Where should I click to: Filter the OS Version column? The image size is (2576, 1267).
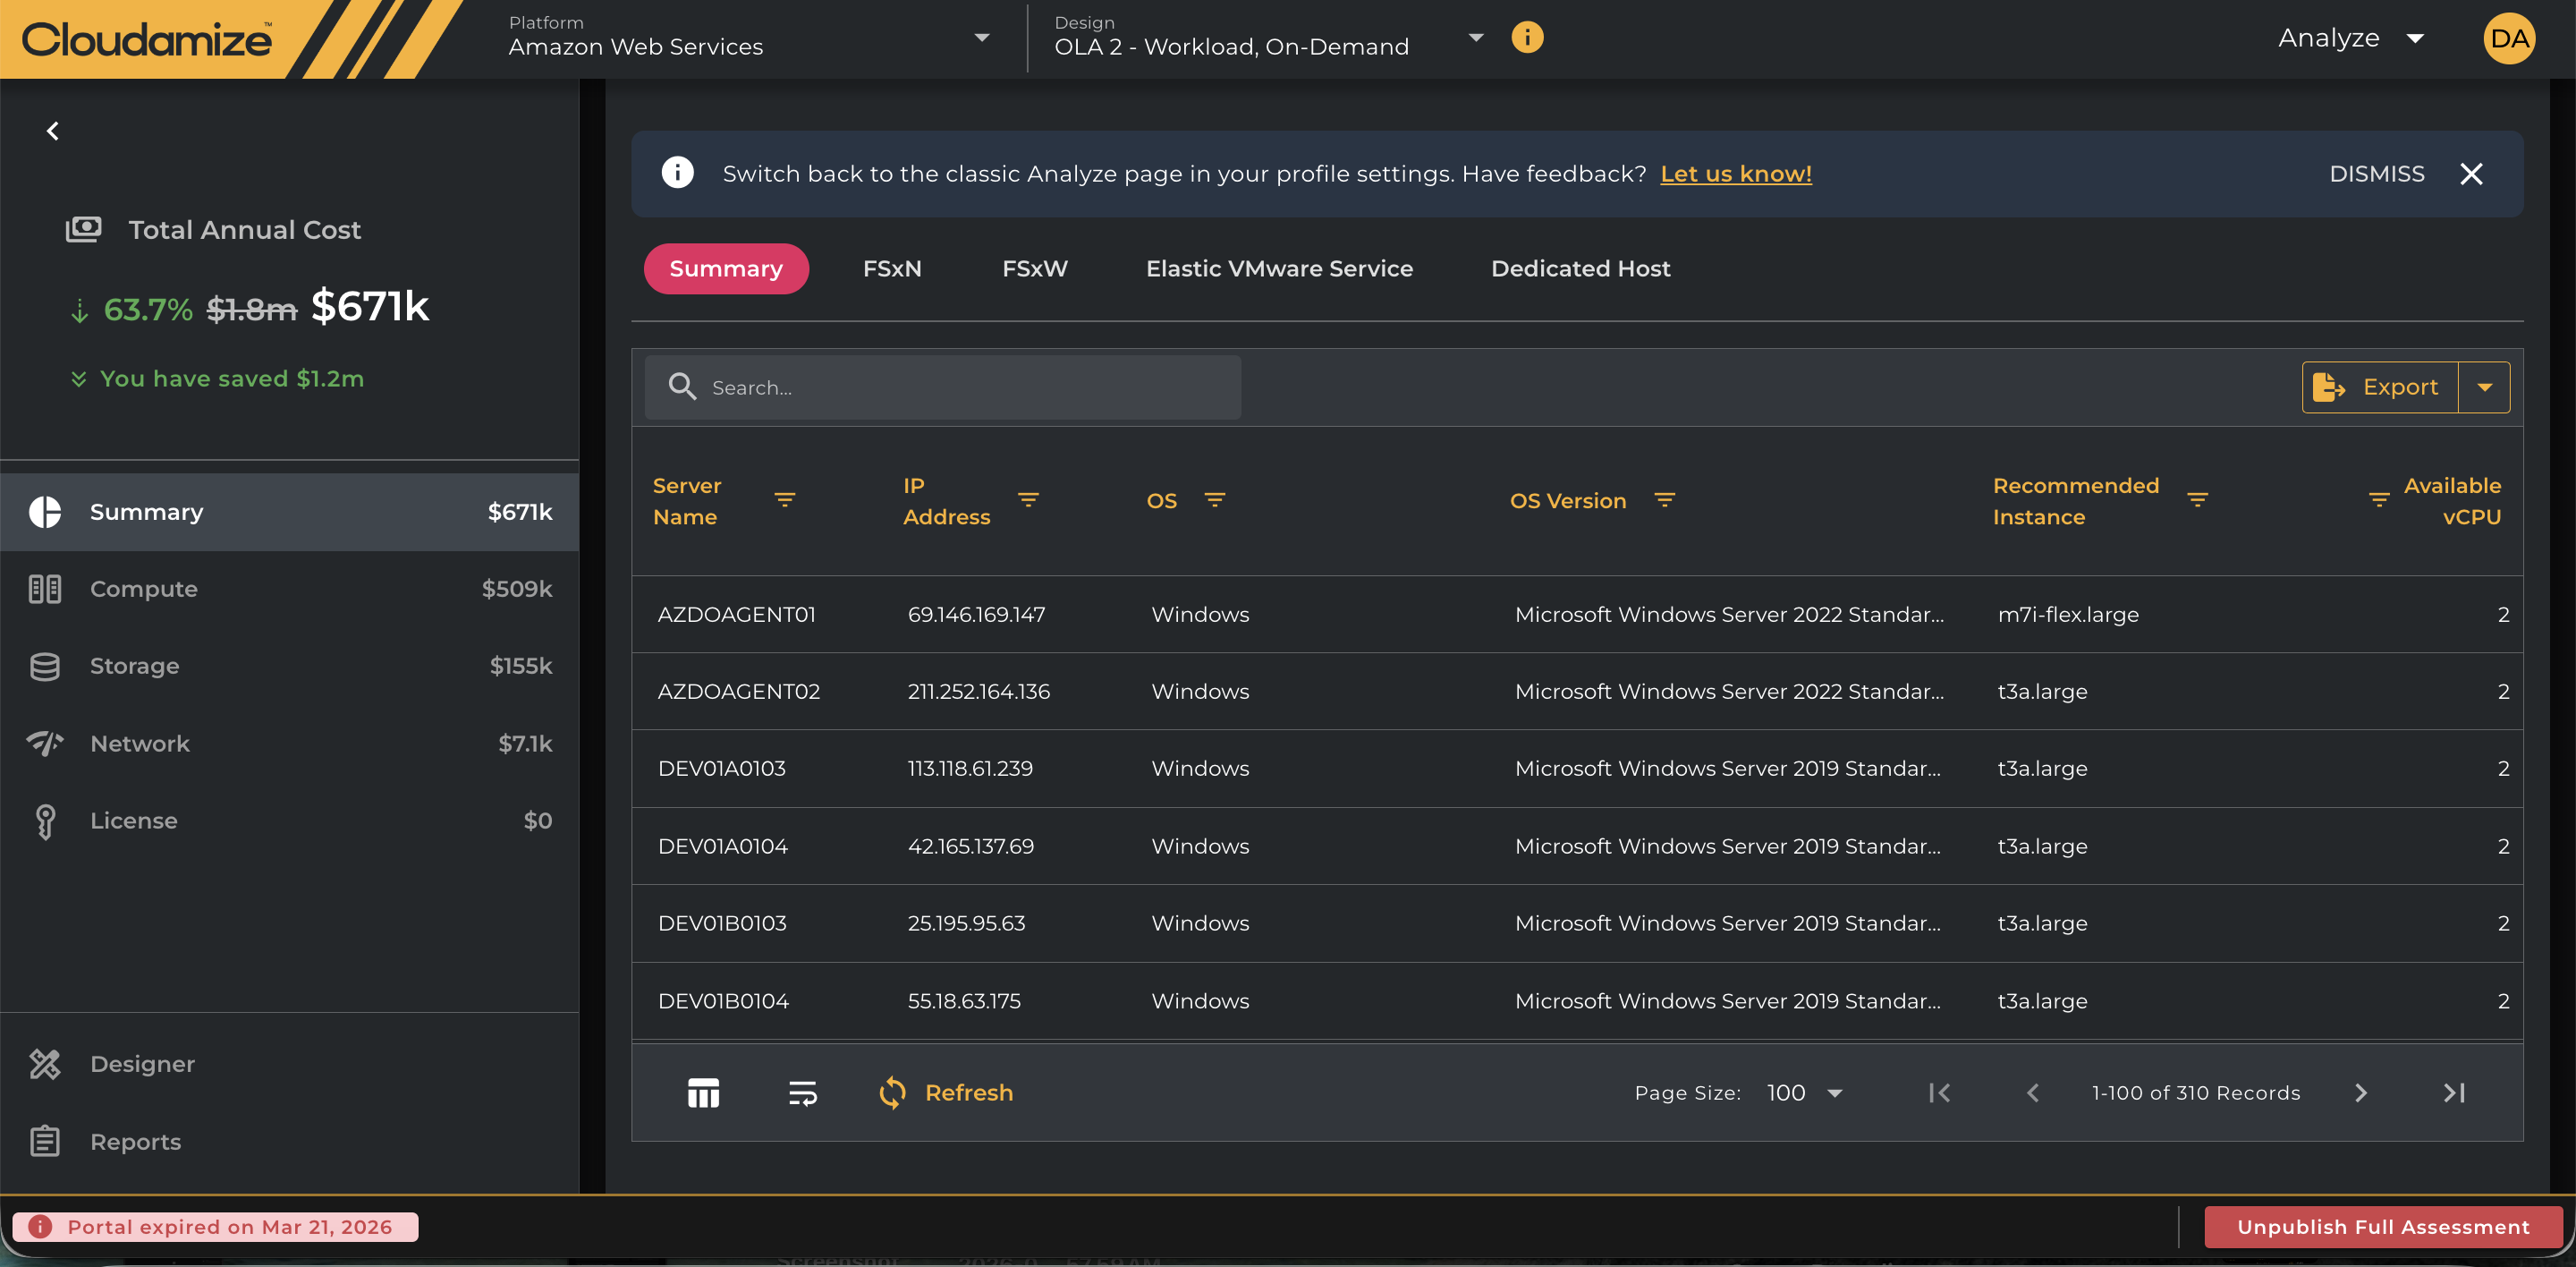coord(1664,500)
